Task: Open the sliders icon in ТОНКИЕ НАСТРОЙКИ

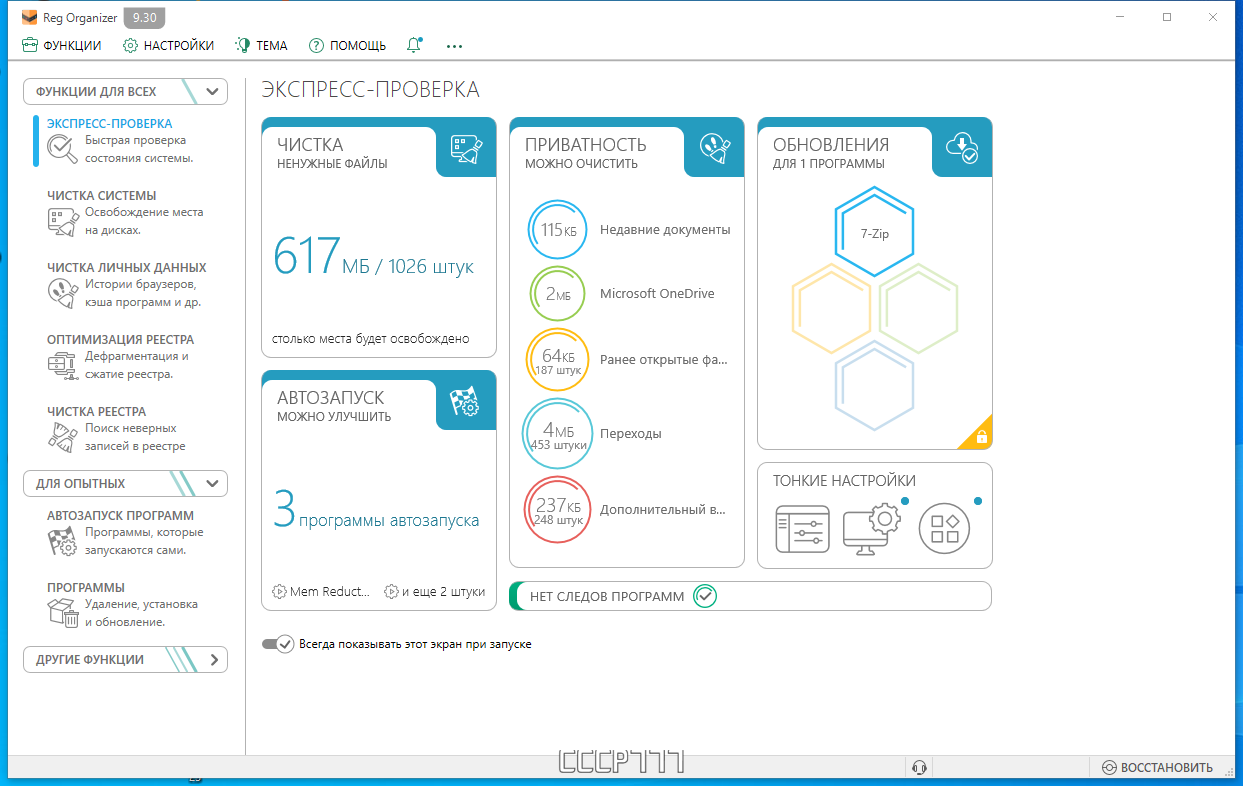Action: point(802,528)
